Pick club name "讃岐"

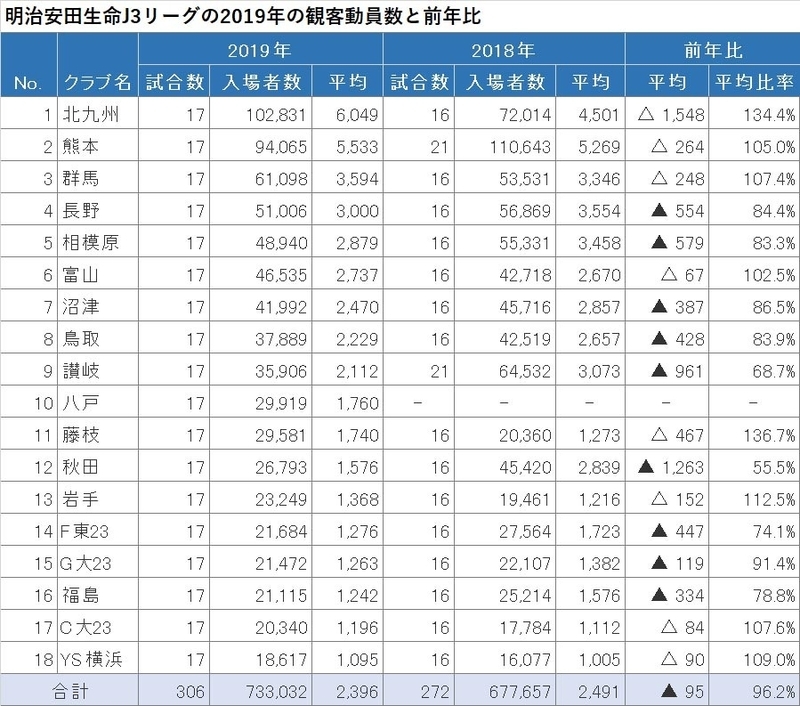pyautogui.click(x=81, y=371)
